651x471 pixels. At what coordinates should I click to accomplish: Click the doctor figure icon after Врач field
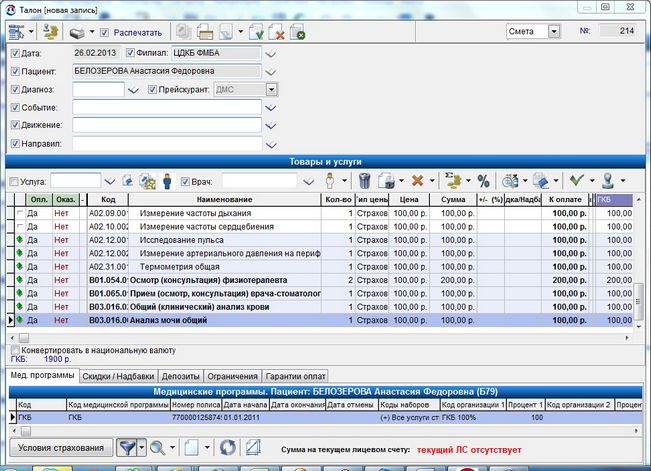(x=330, y=181)
